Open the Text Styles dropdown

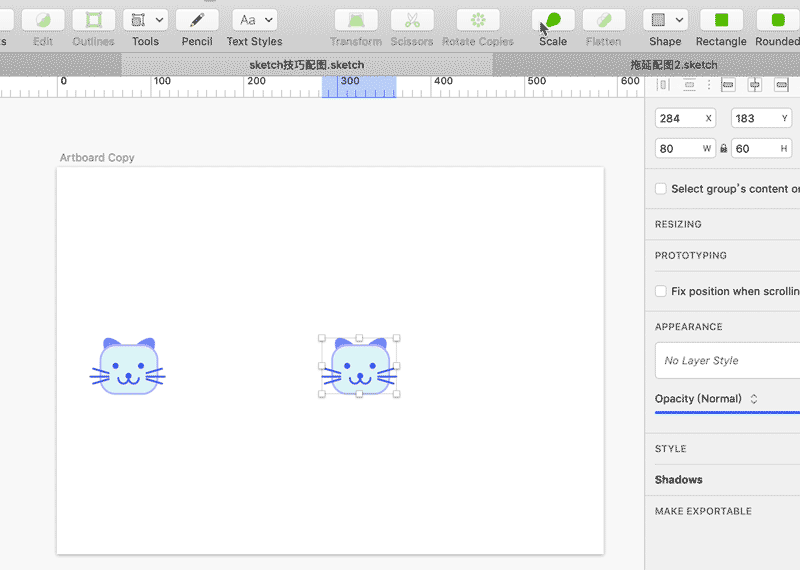click(254, 20)
